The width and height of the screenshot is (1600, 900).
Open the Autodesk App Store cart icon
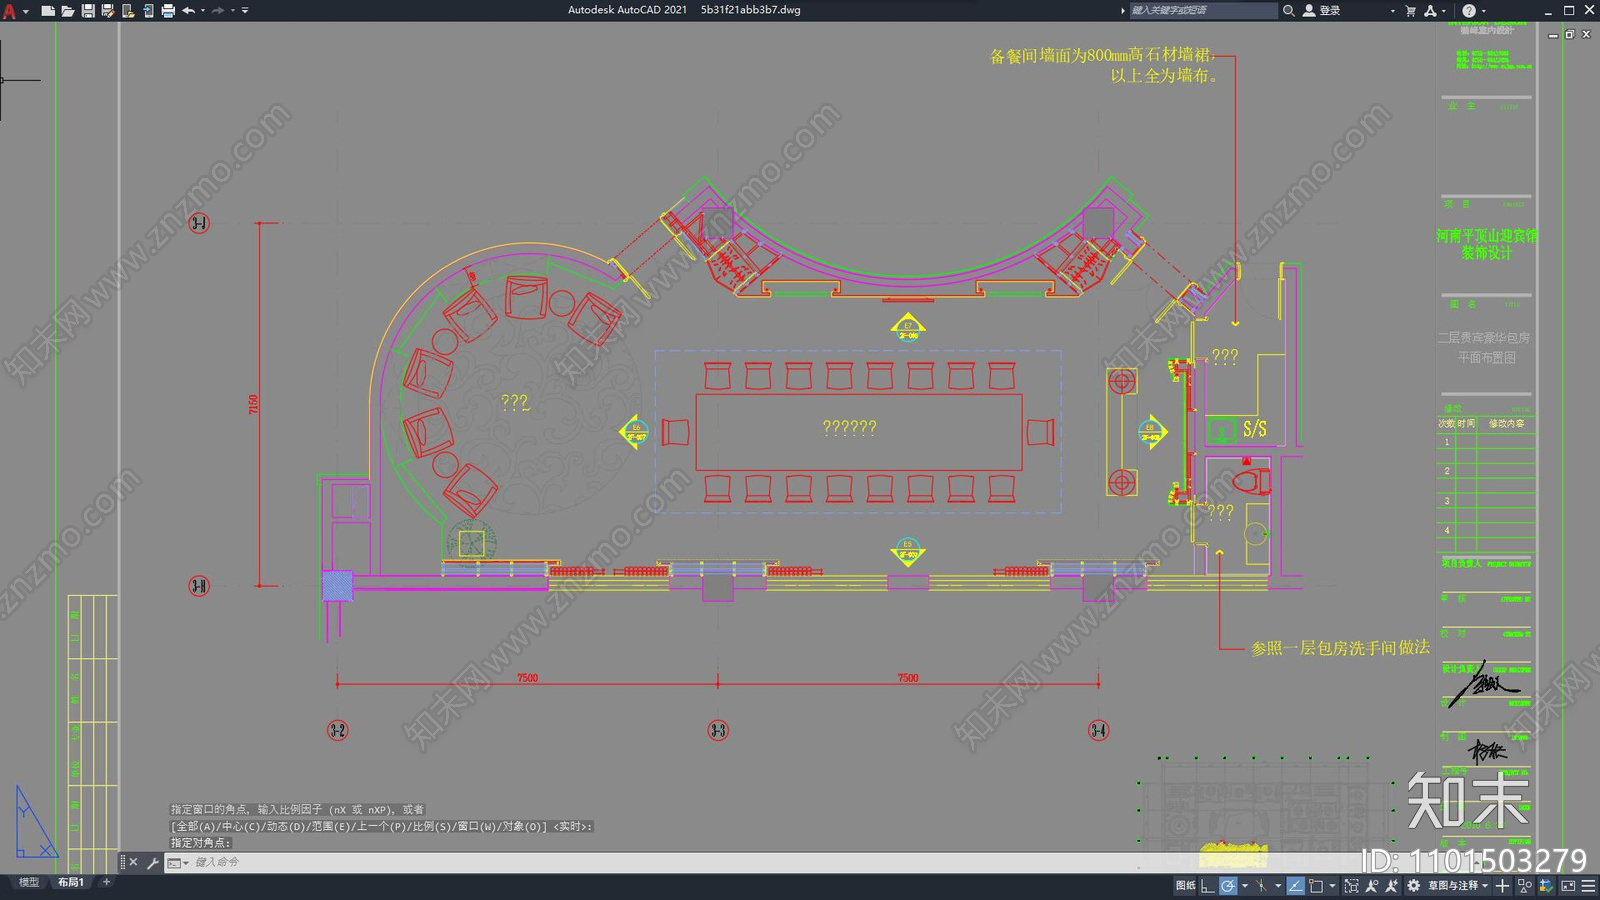pos(1411,10)
